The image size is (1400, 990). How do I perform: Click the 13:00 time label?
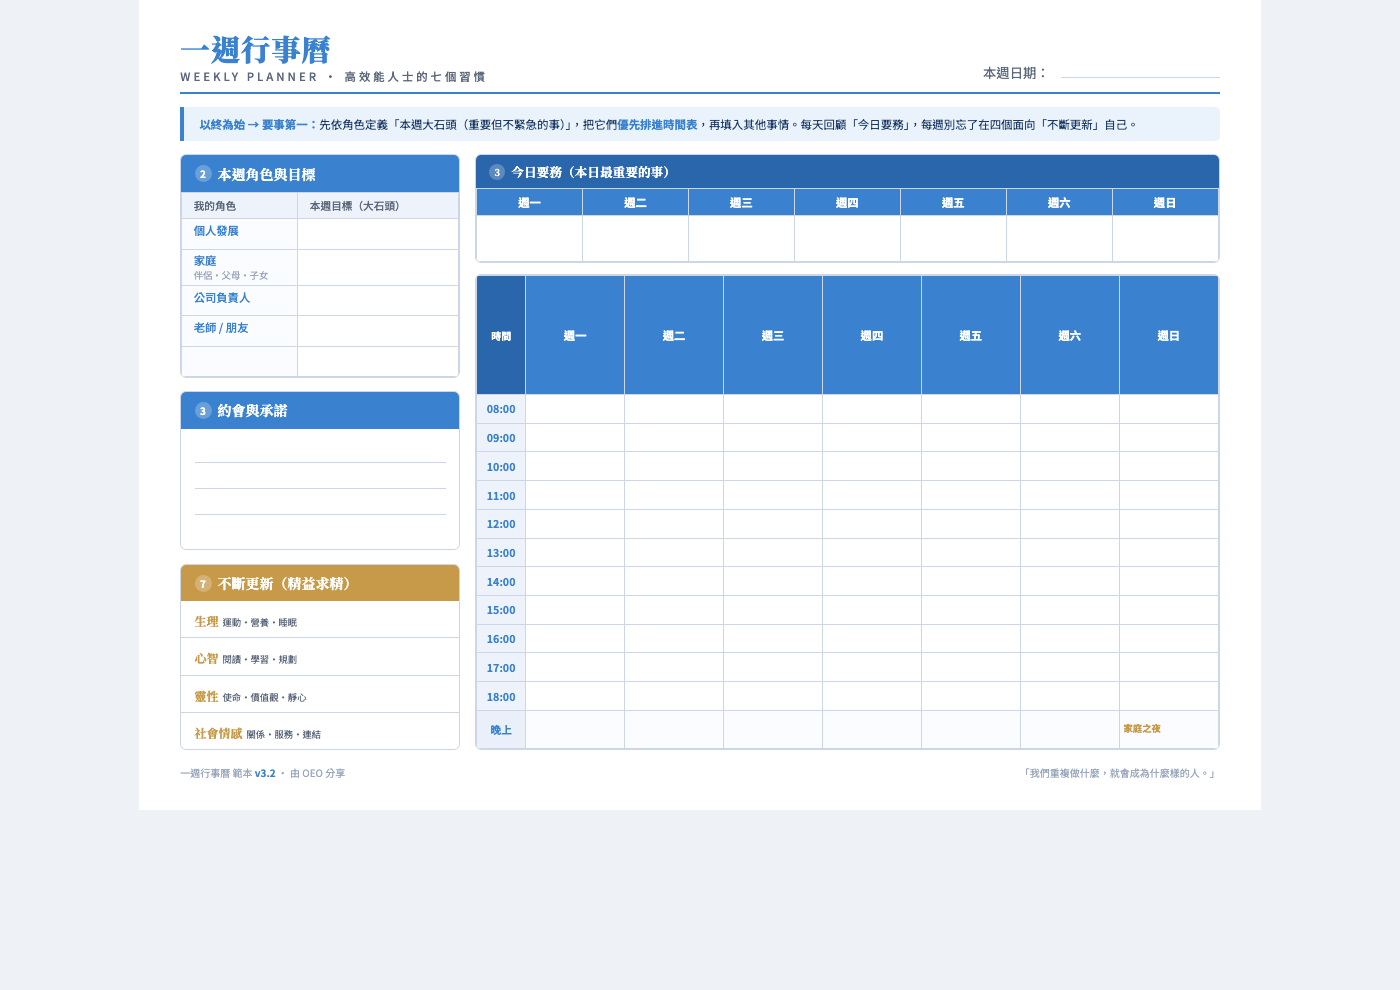pyautogui.click(x=501, y=553)
